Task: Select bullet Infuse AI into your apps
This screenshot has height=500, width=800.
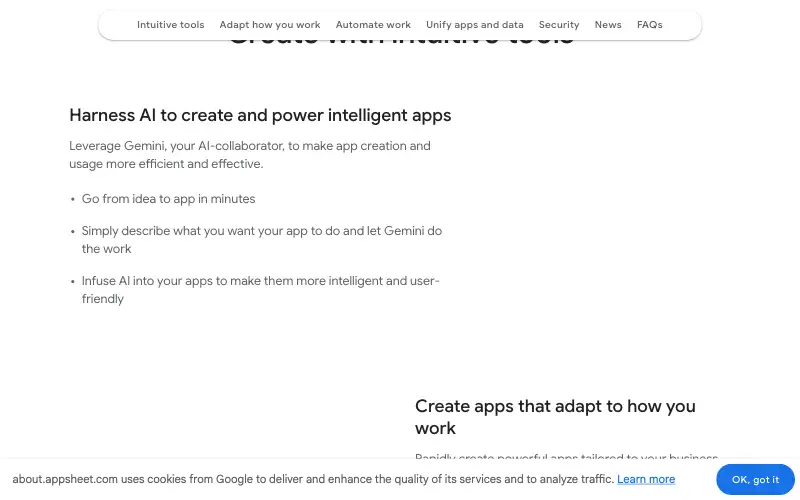Action: 261,290
